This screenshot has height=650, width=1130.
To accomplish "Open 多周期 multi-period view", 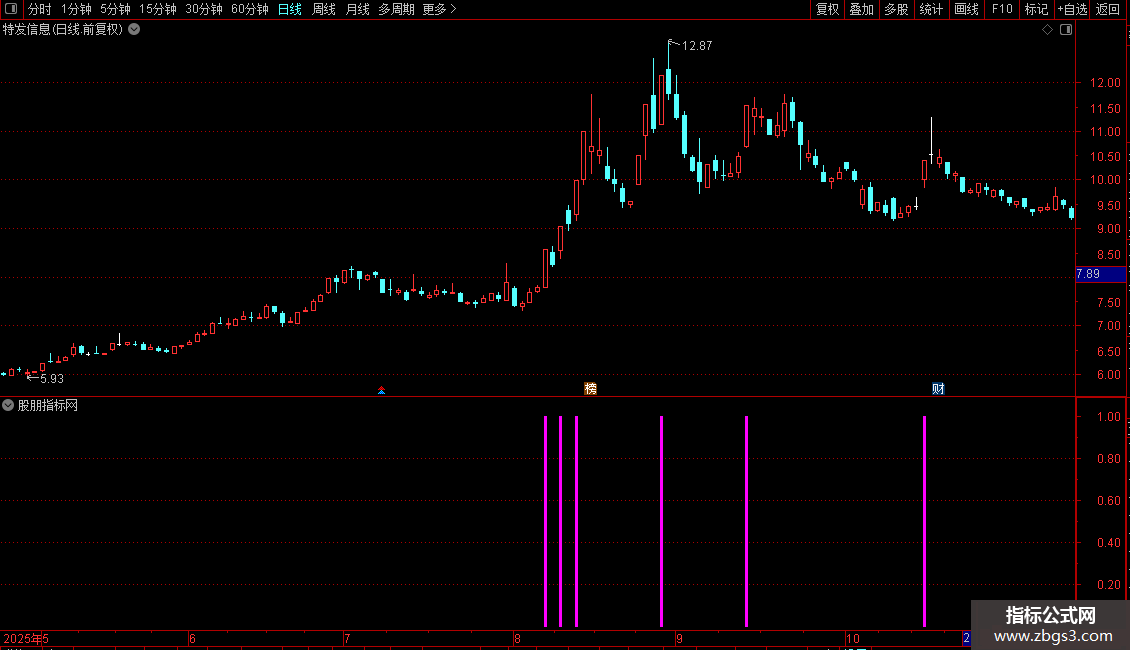I will pyautogui.click(x=396, y=9).
